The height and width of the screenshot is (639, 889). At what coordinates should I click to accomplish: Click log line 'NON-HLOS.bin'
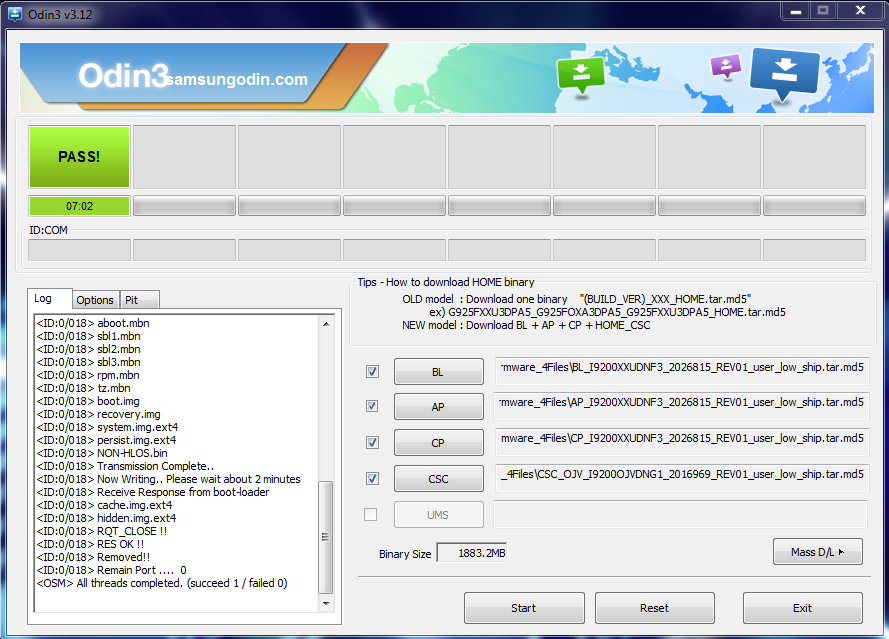pos(102,454)
